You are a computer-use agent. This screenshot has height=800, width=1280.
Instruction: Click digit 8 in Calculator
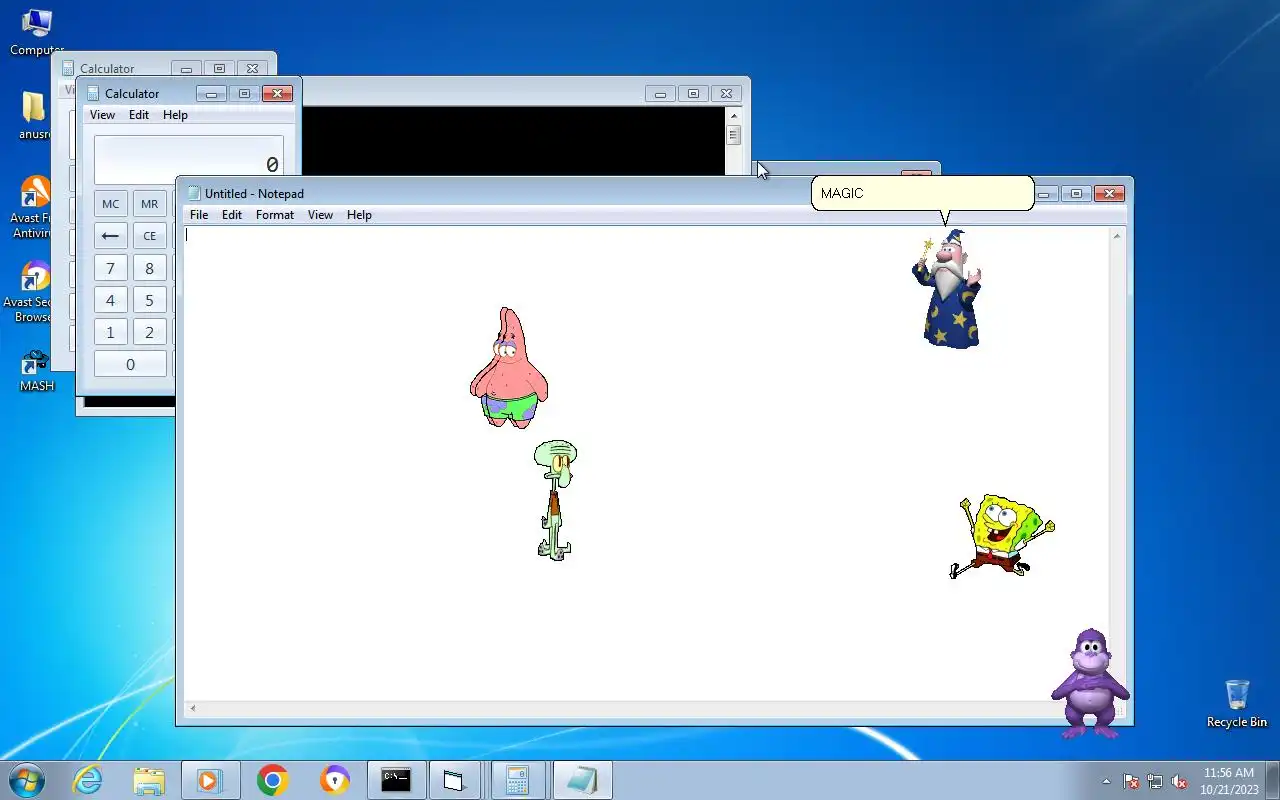(x=150, y=268)
